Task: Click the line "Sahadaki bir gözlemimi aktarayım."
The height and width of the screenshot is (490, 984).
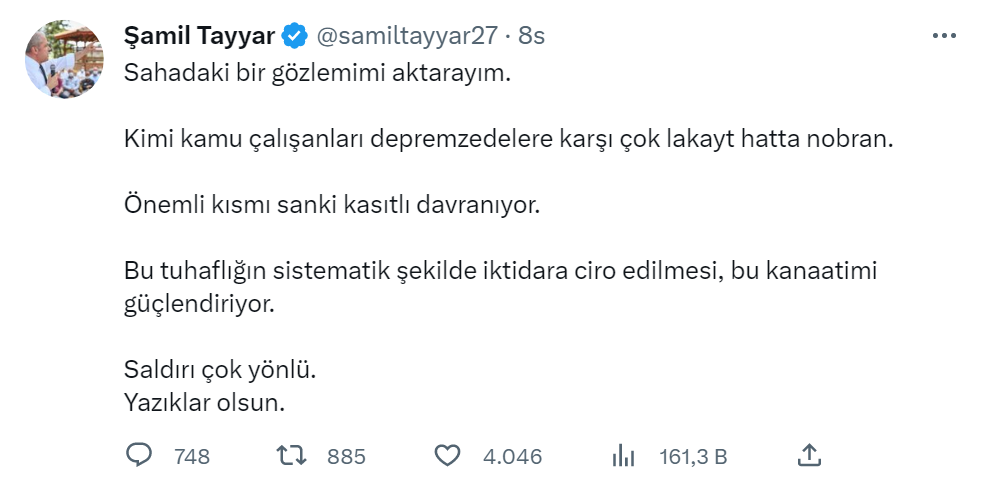Action: coord(317,74)
